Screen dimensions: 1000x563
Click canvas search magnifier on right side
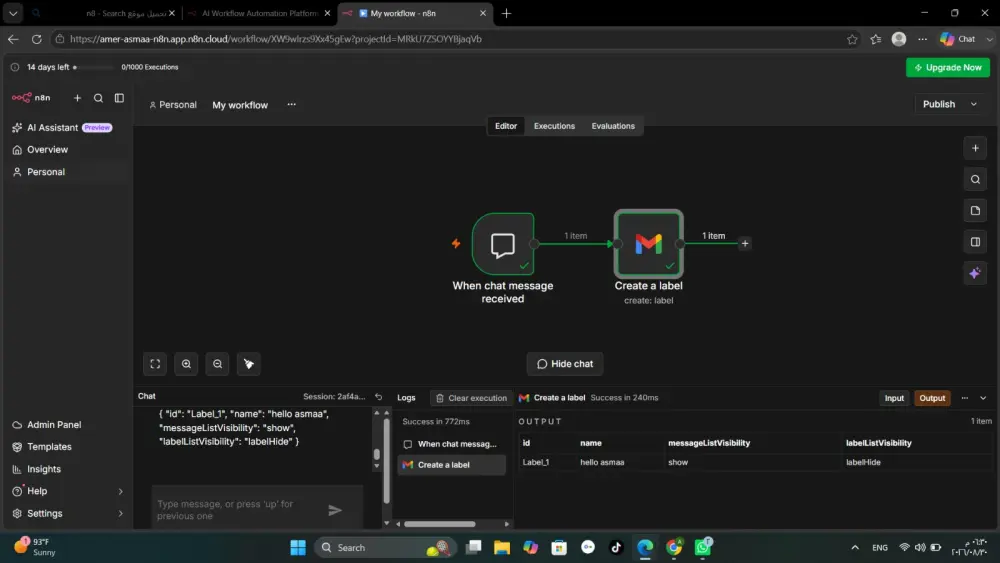point(975,180)
